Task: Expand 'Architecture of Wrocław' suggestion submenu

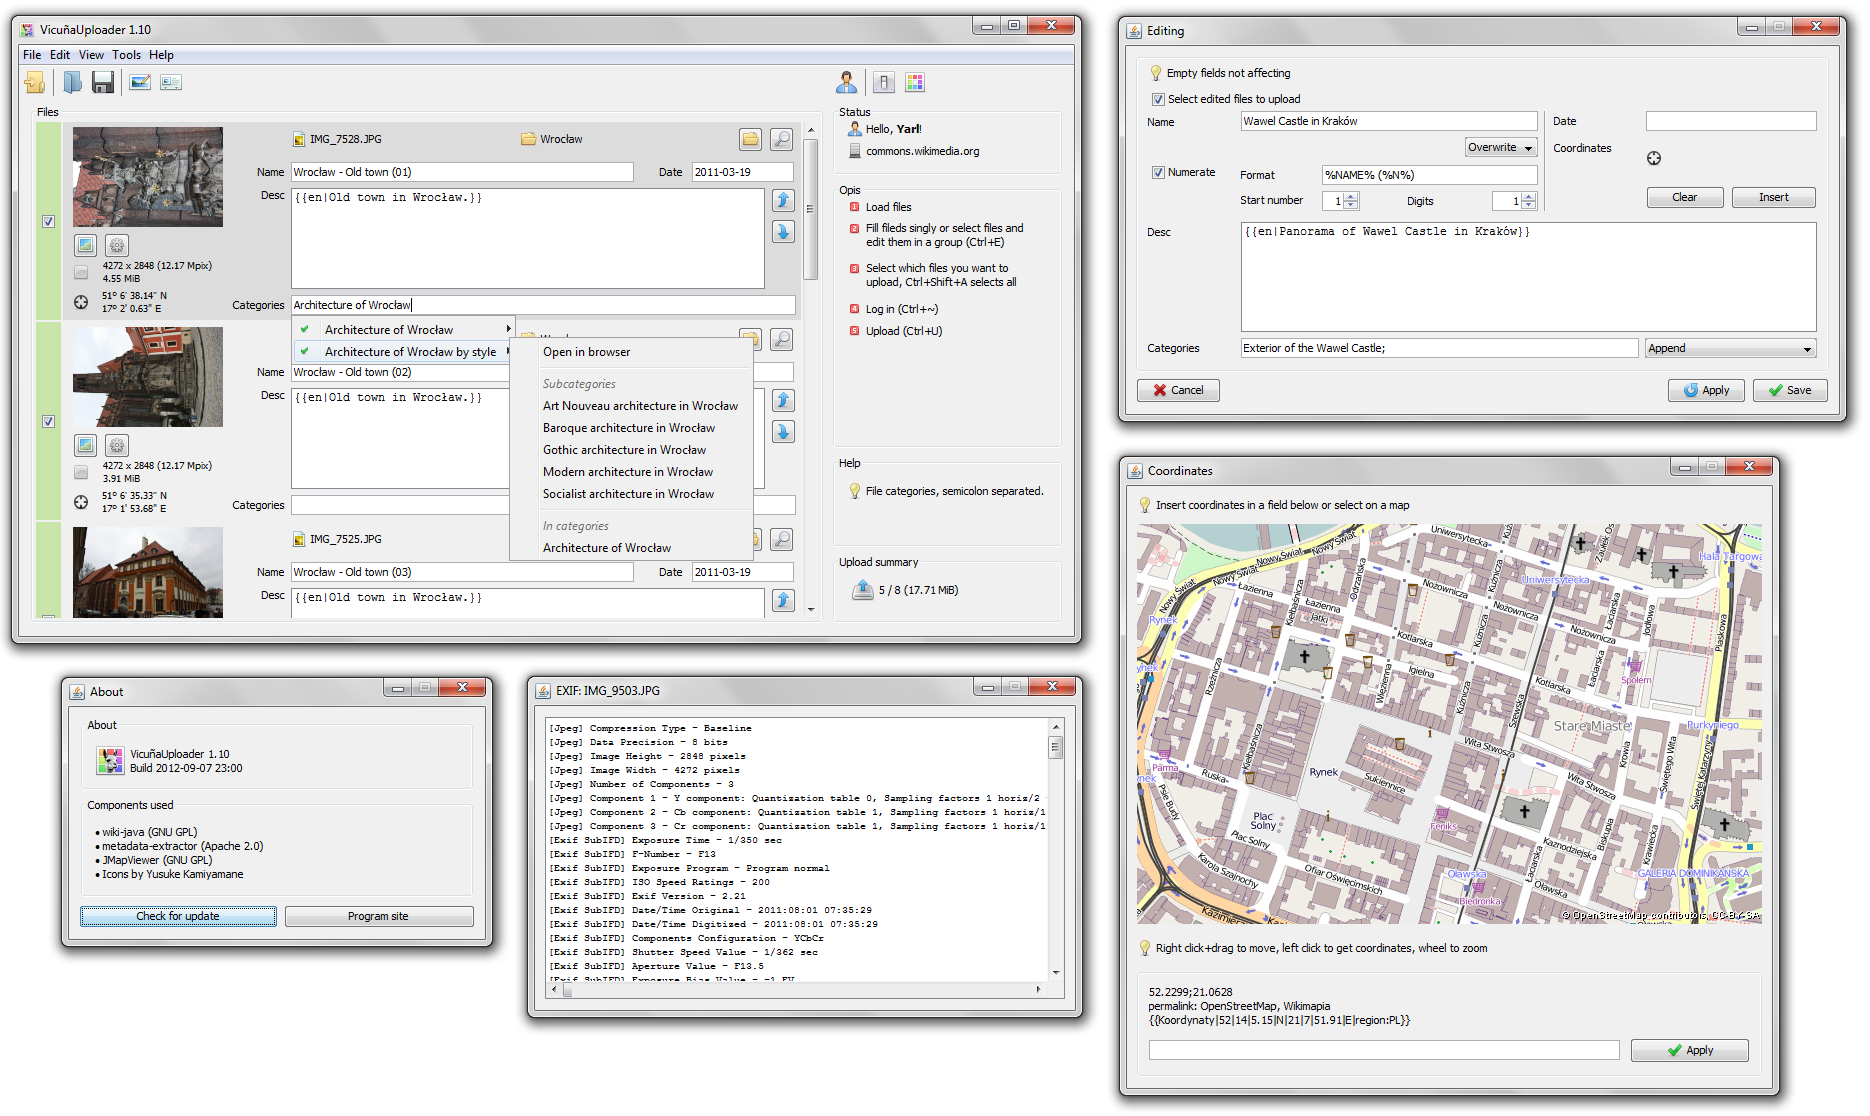Action: tap(404, 329)
